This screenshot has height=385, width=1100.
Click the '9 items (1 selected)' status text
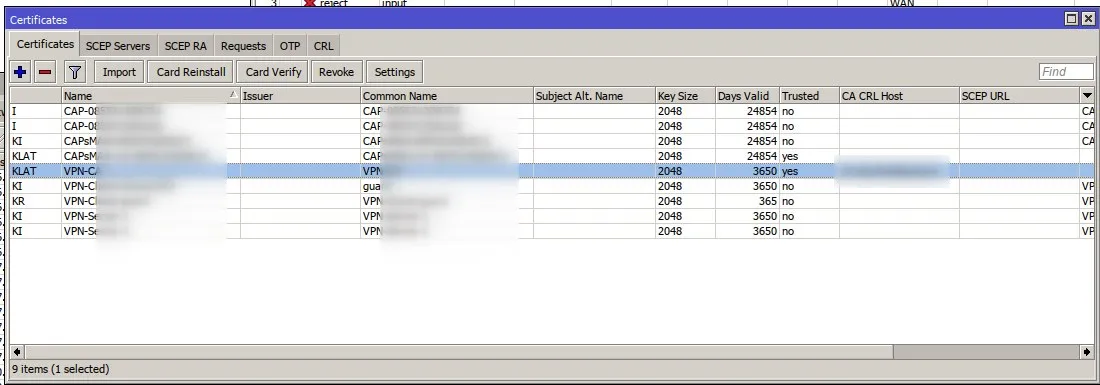[x=61, y=369]
